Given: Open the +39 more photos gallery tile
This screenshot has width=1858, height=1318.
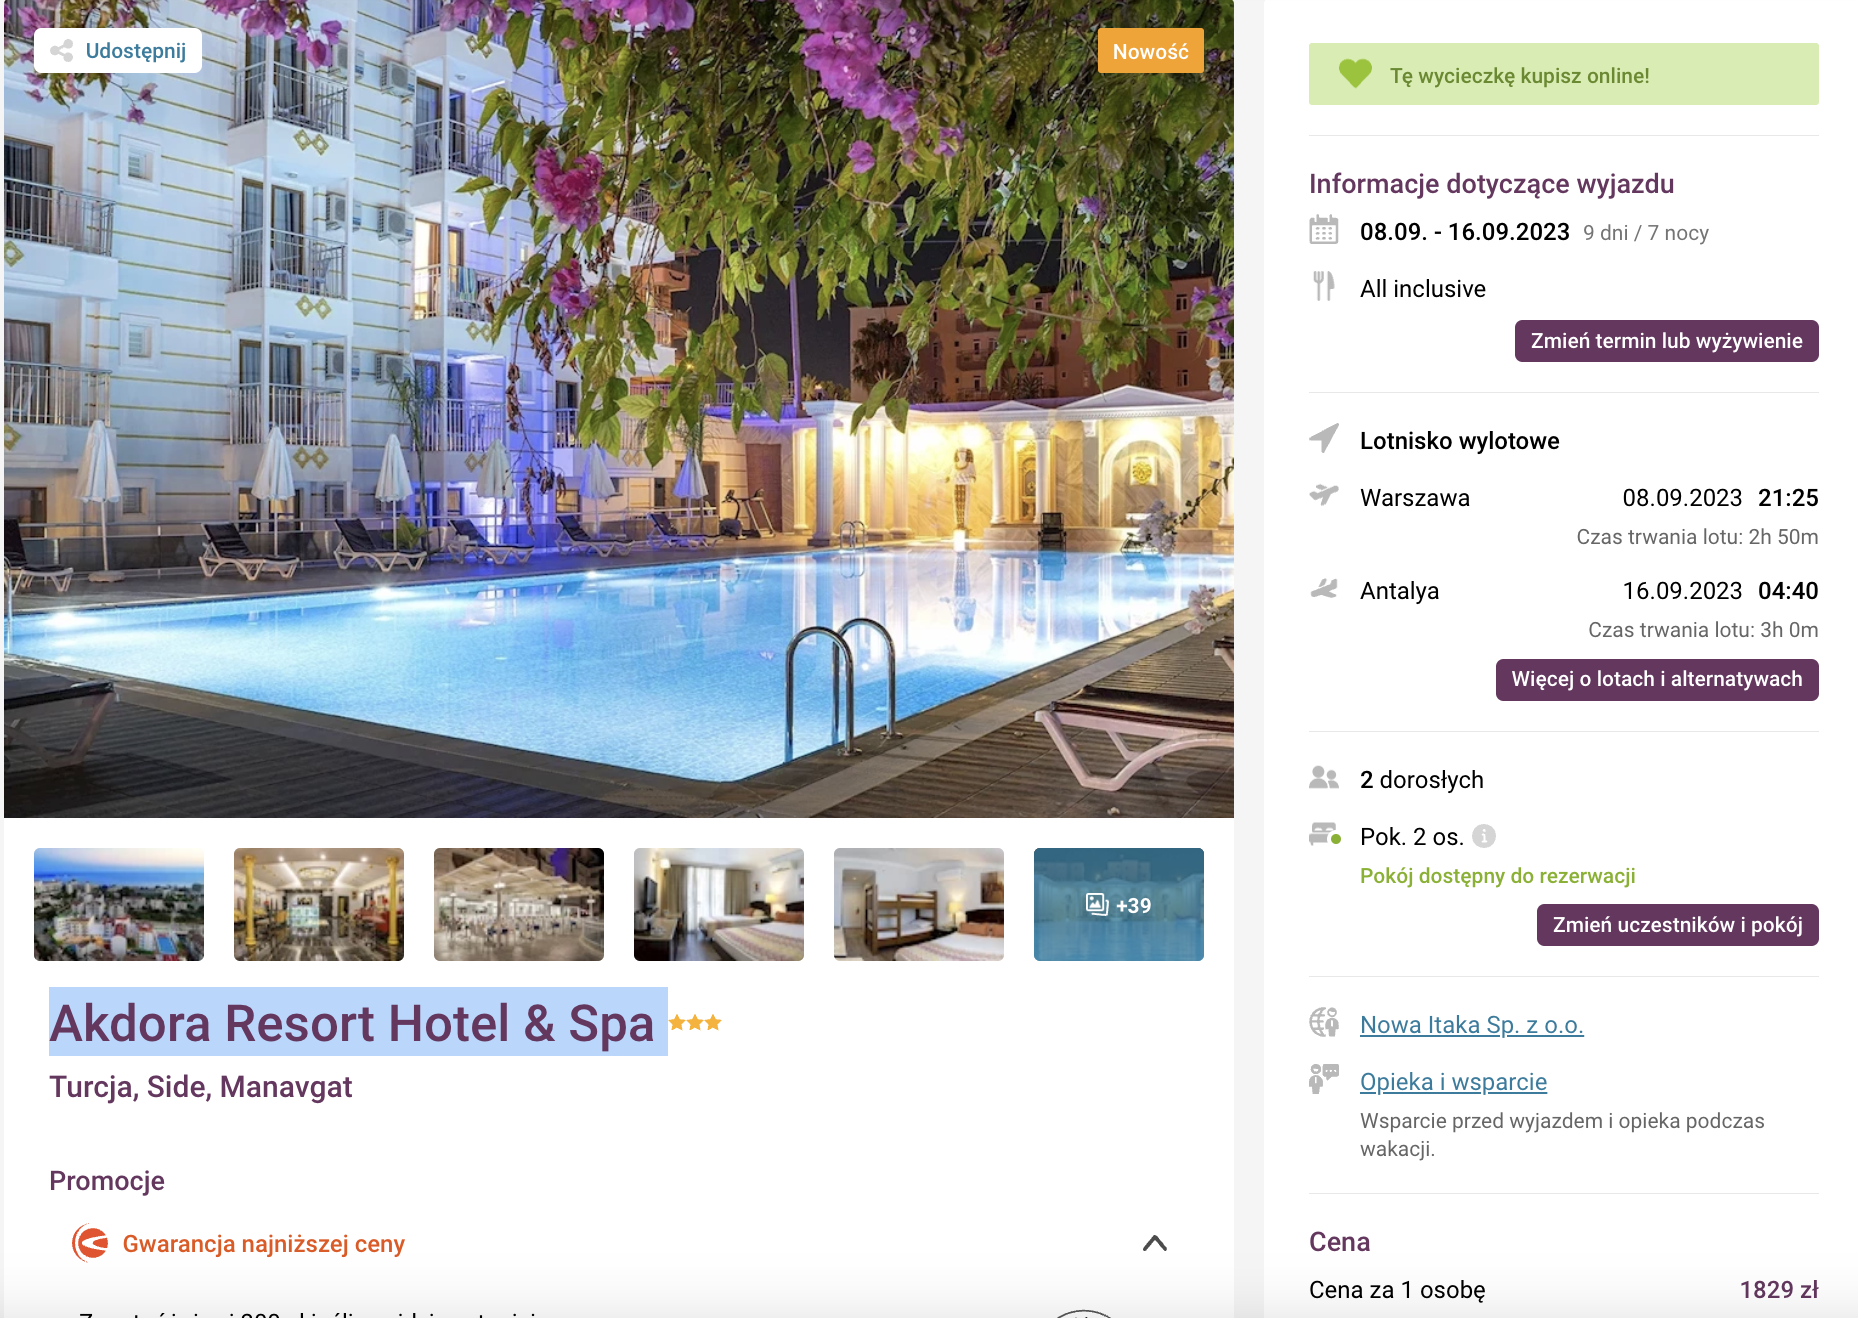Looking at the screenshot, I should pos(1119,905).
